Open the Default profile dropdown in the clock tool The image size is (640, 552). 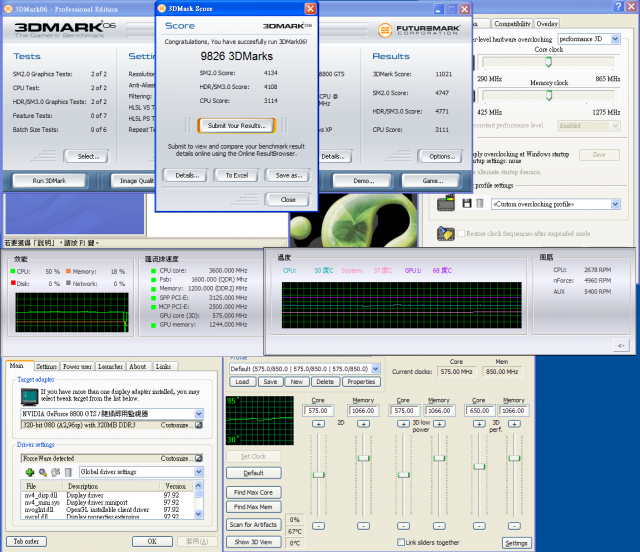pyautogui.click(x=376, y=369)
